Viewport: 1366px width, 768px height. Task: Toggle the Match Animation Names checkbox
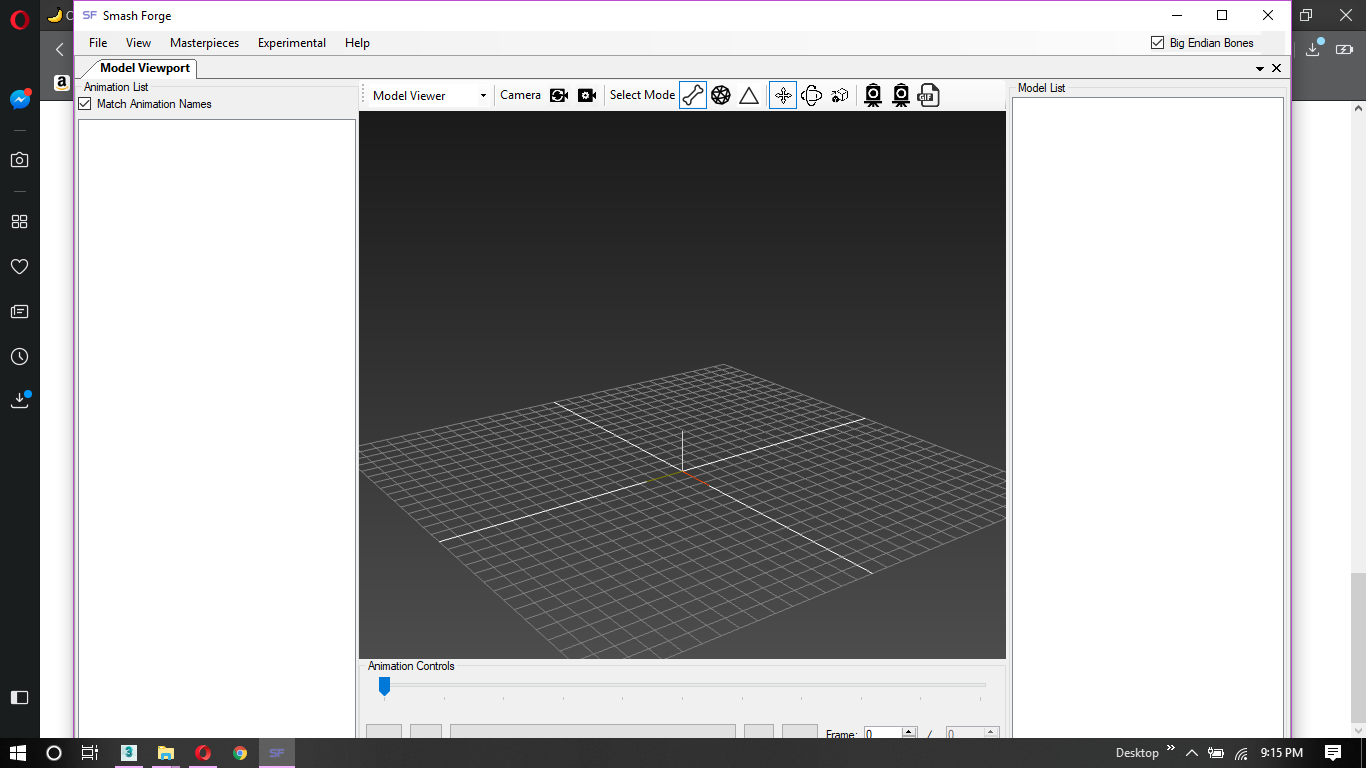click(84, 104)
